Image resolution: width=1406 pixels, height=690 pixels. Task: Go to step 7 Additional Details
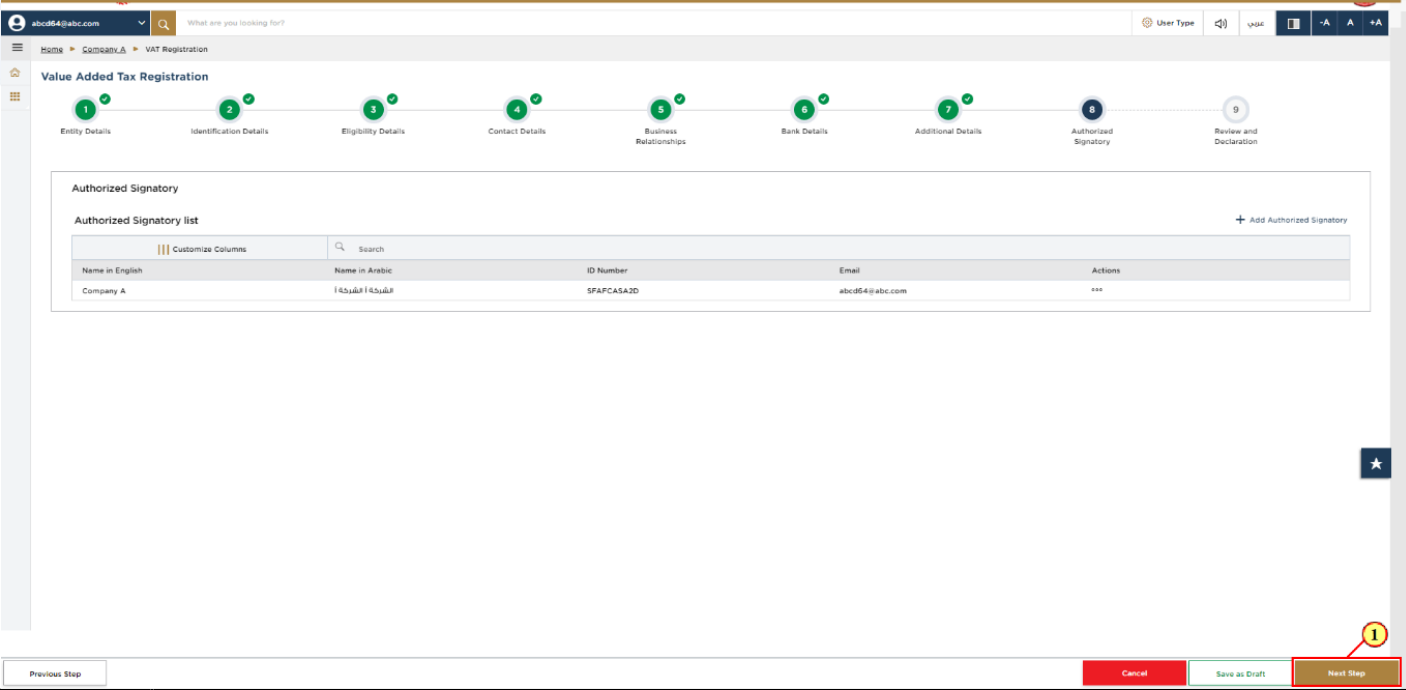(x=947, y=110)
